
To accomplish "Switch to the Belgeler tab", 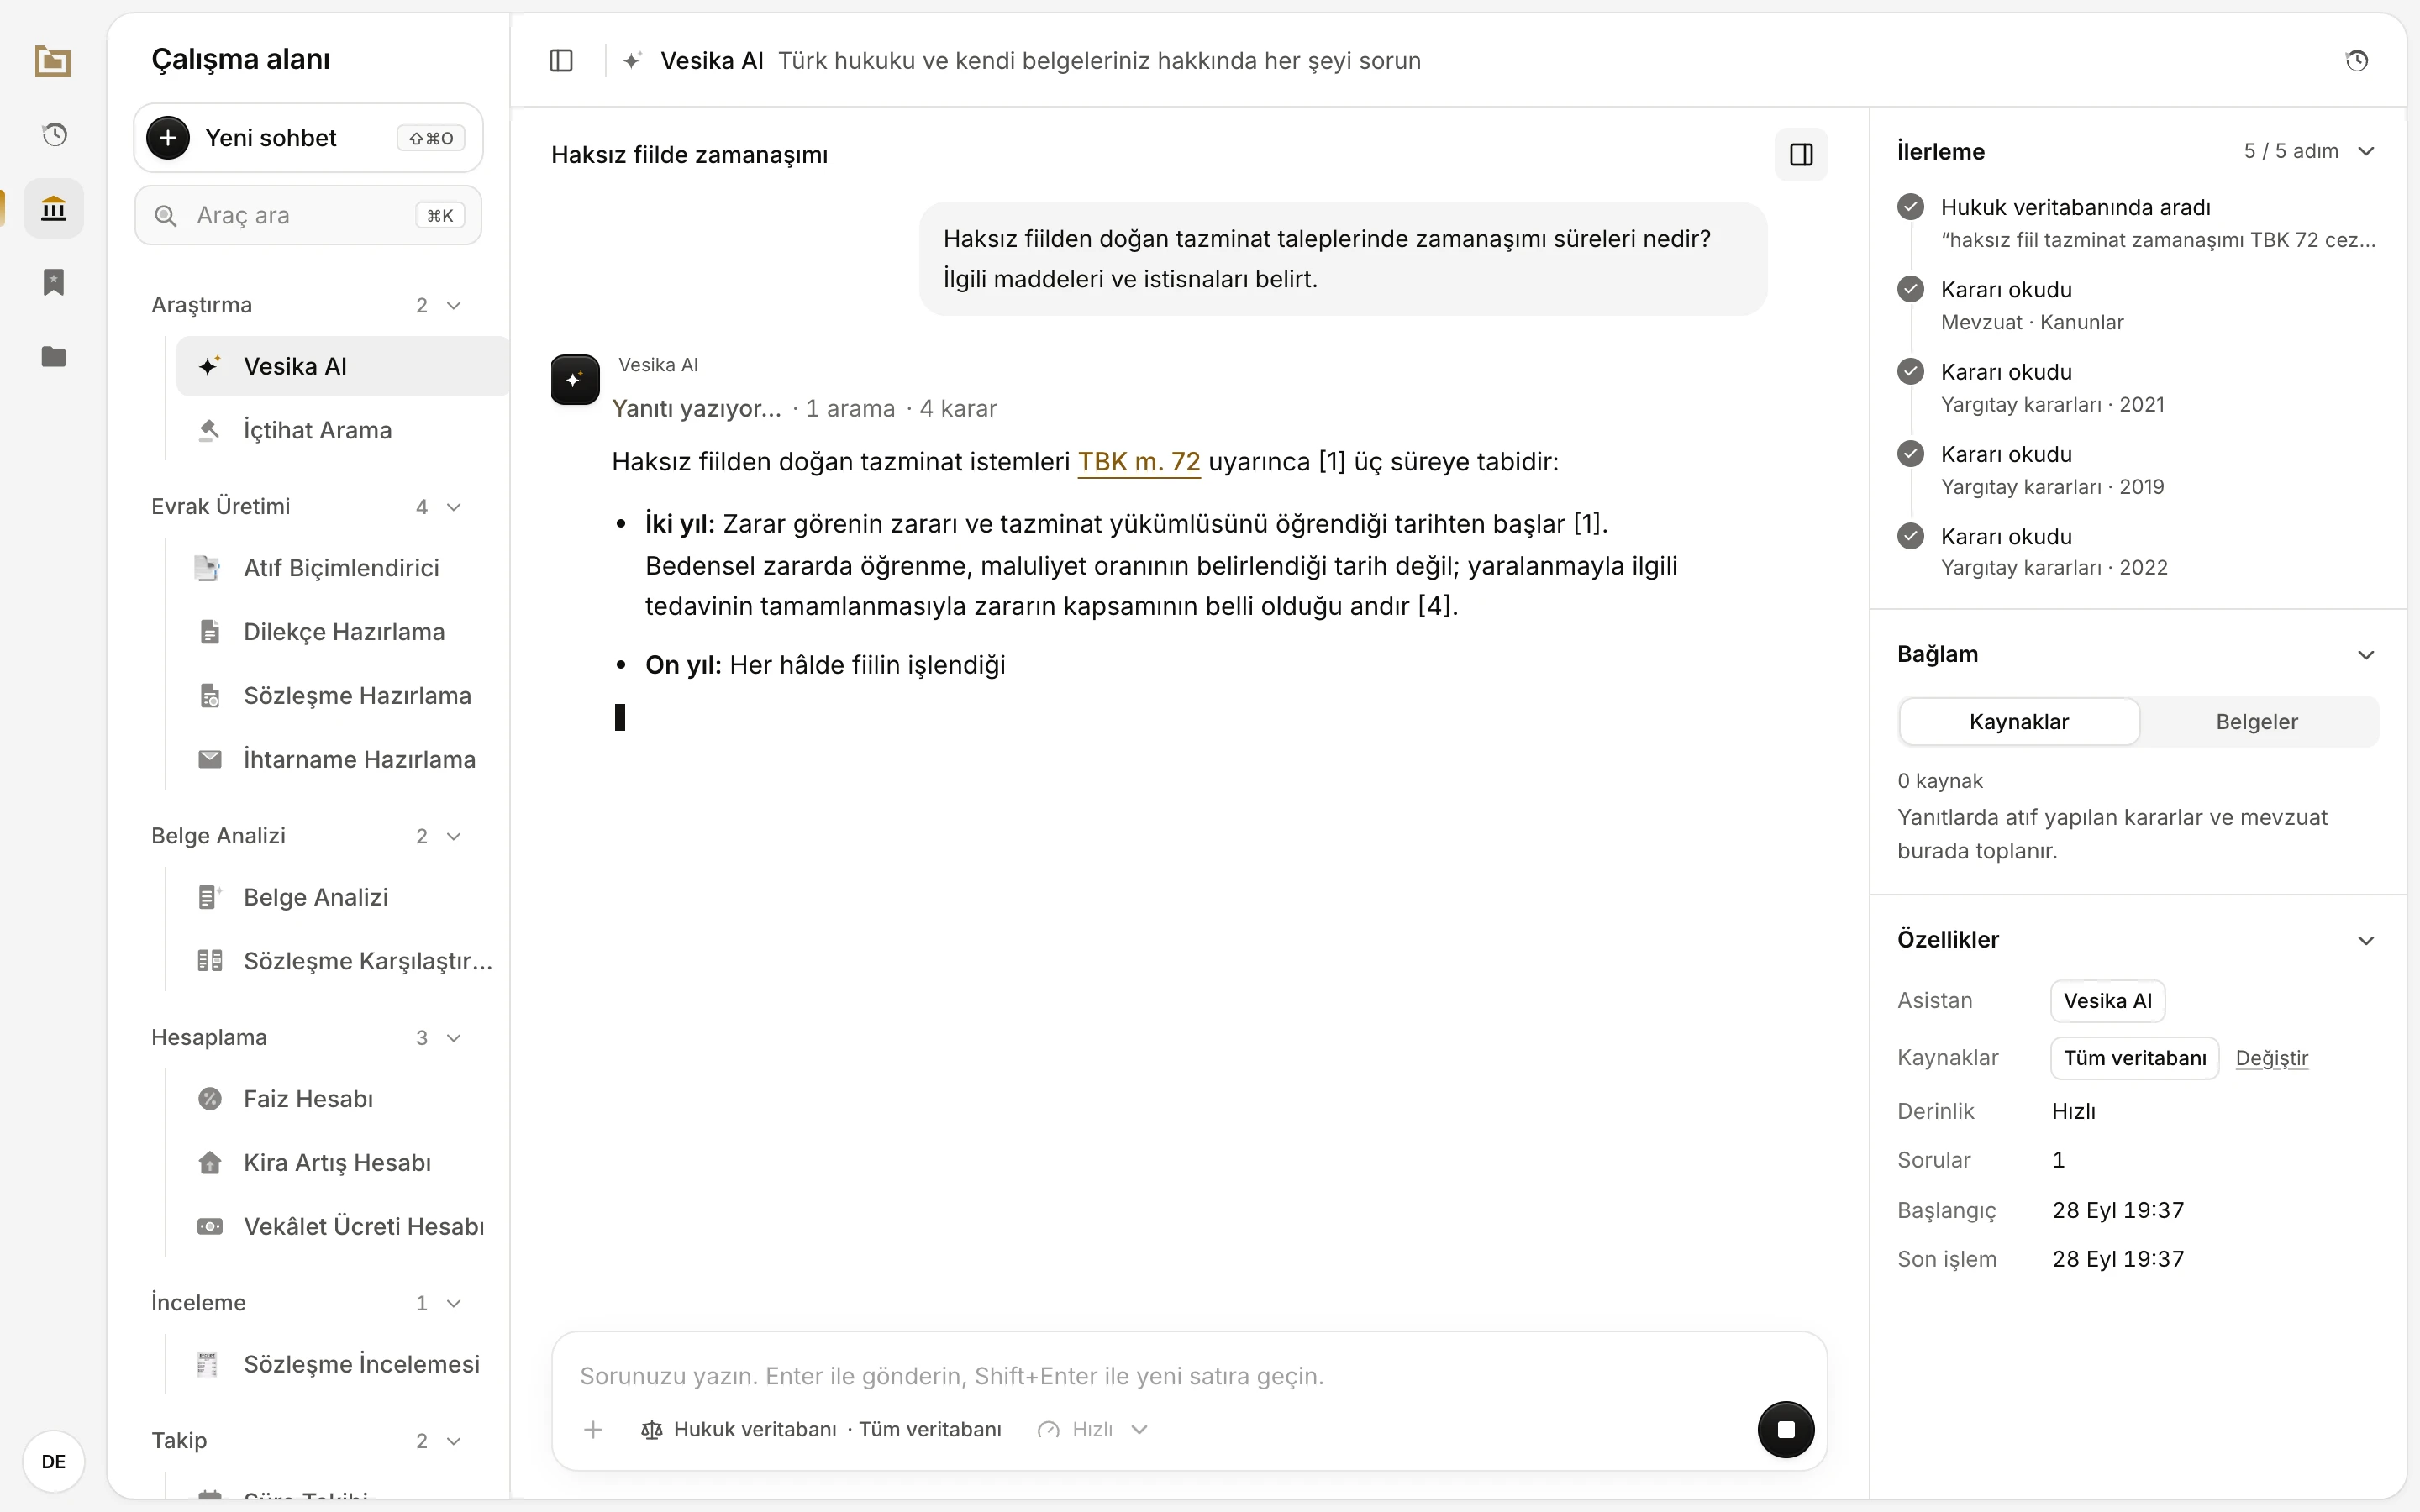I will click(2256, 722).
